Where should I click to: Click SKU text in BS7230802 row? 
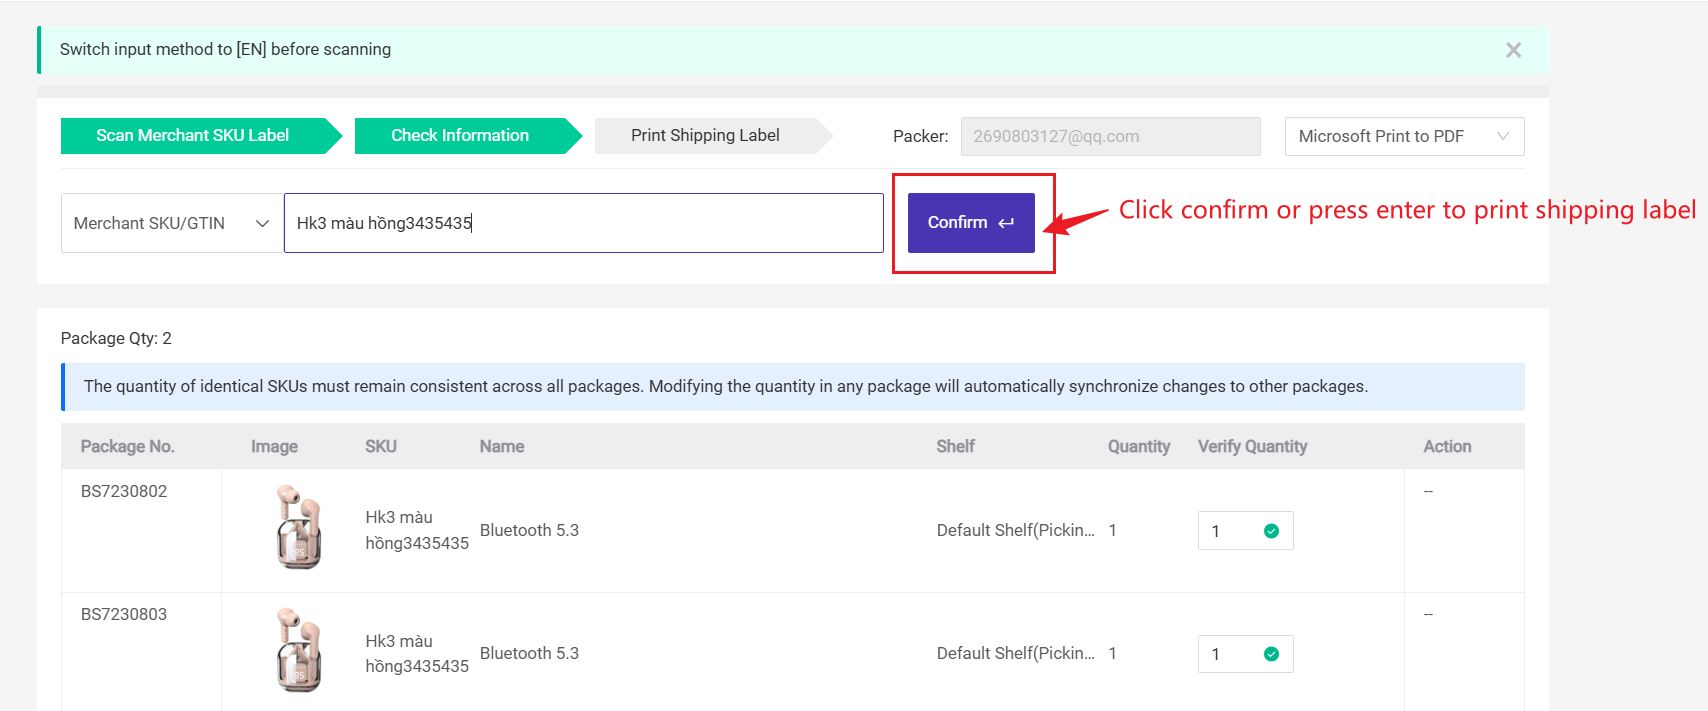point(416,530)
